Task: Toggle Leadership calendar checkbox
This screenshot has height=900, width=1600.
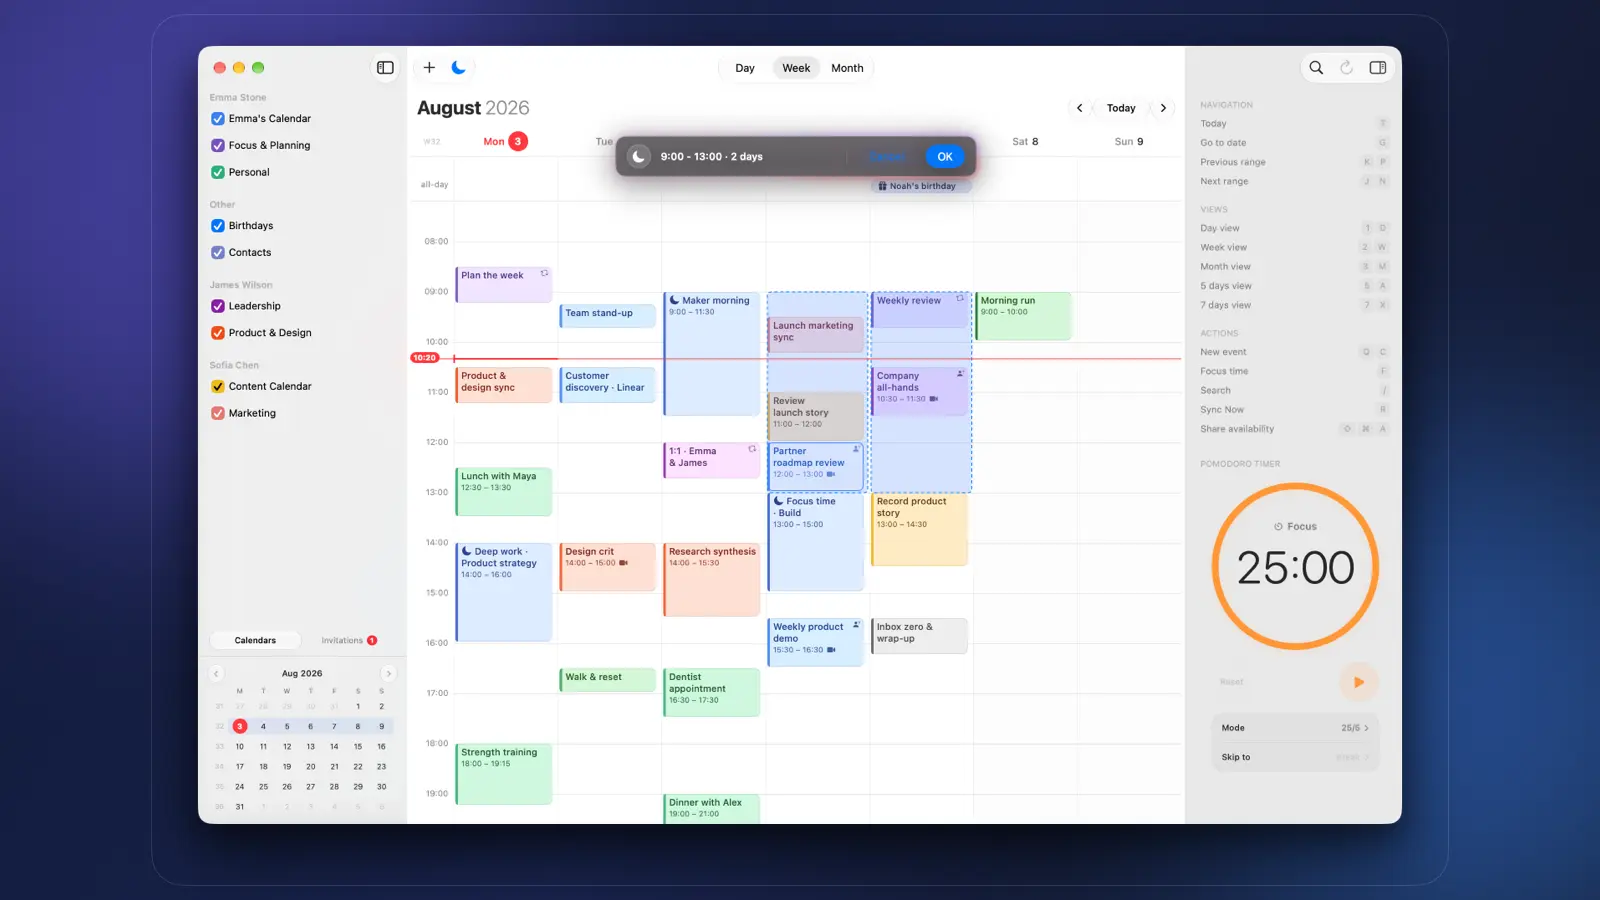Action: click(x=218, y=306)
